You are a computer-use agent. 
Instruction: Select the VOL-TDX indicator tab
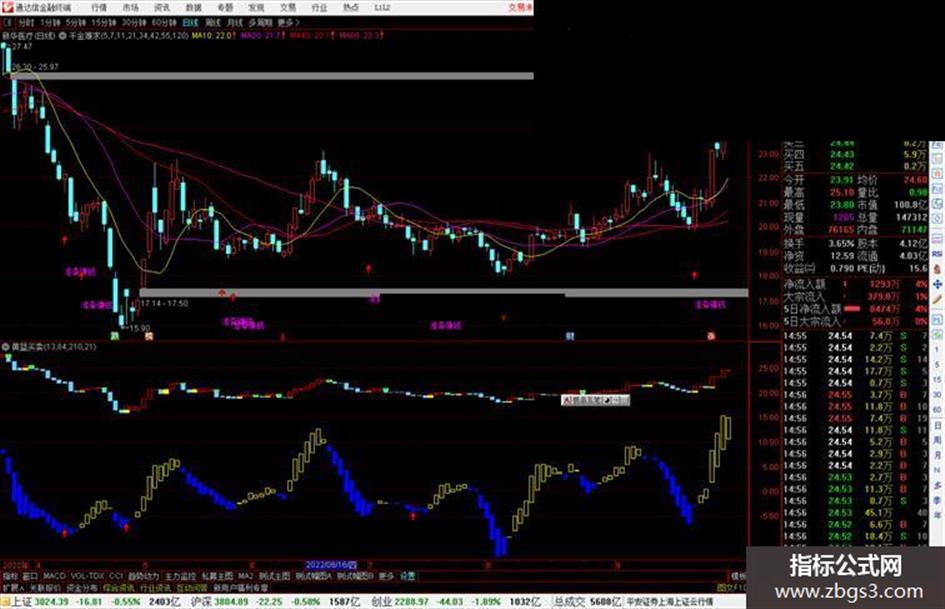tap(87, 576)
